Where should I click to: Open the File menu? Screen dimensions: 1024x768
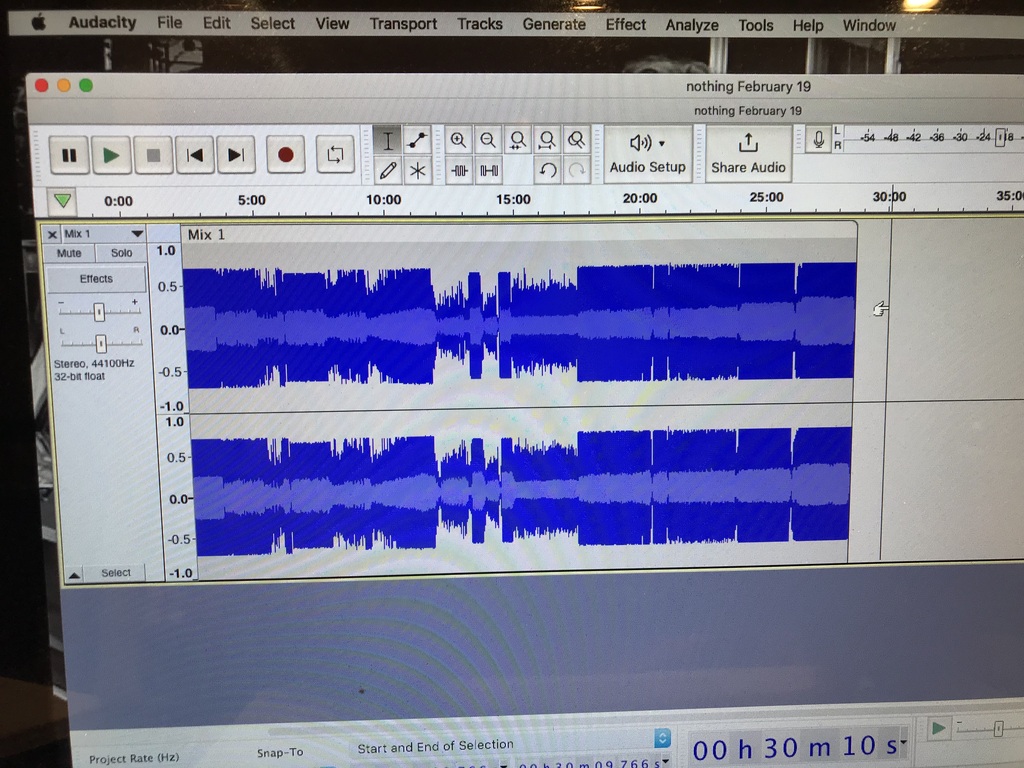[169, 23]
